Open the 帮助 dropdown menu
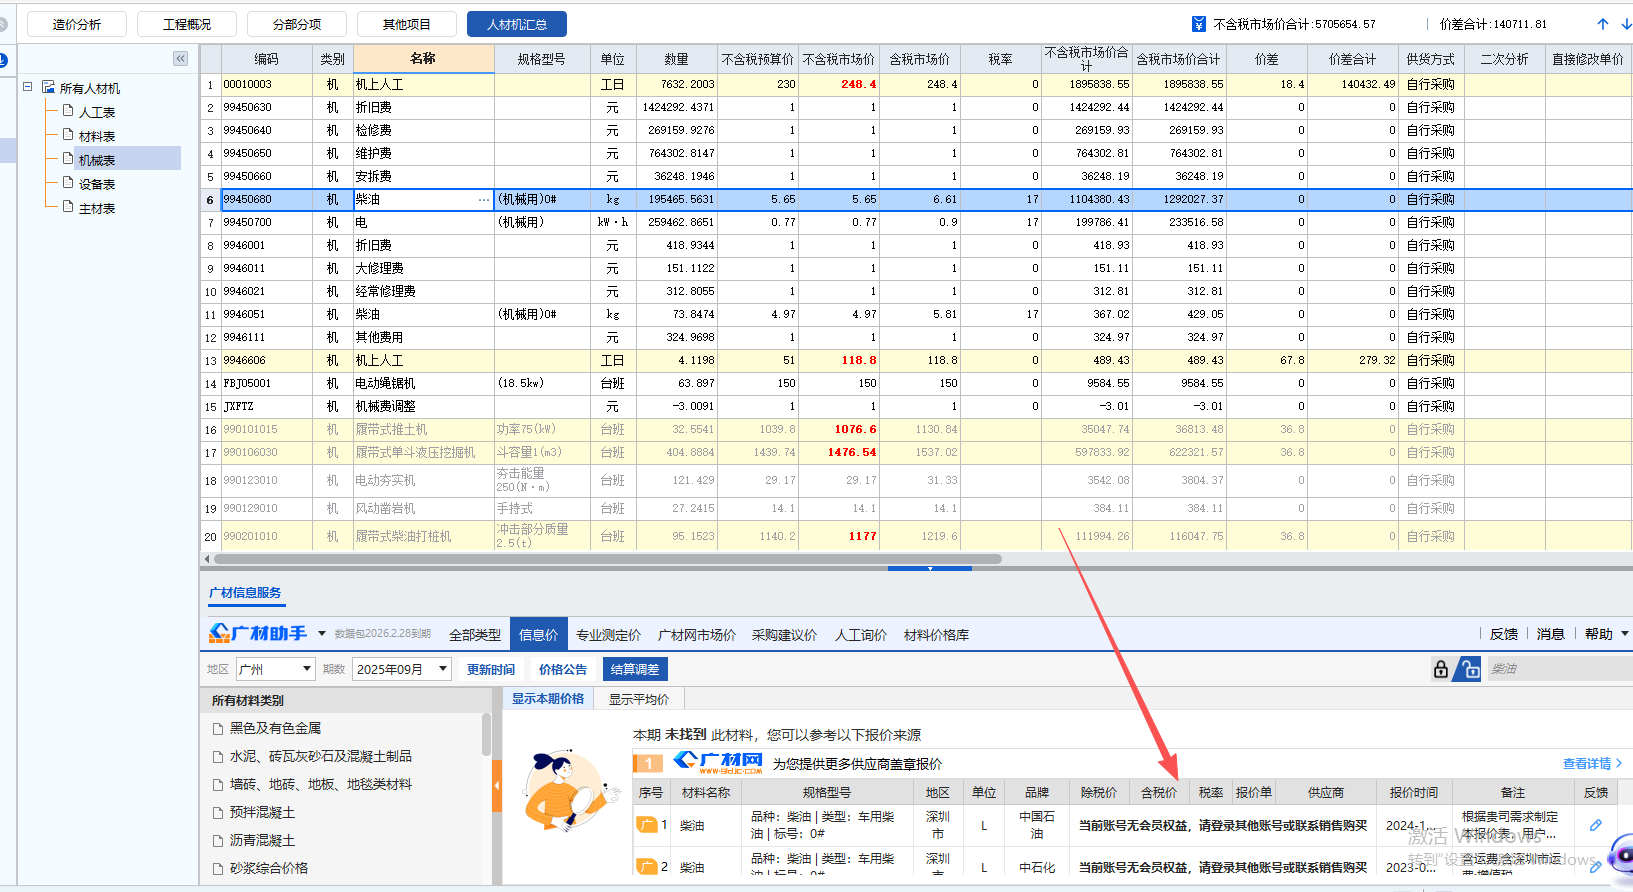 point(1606,634)
